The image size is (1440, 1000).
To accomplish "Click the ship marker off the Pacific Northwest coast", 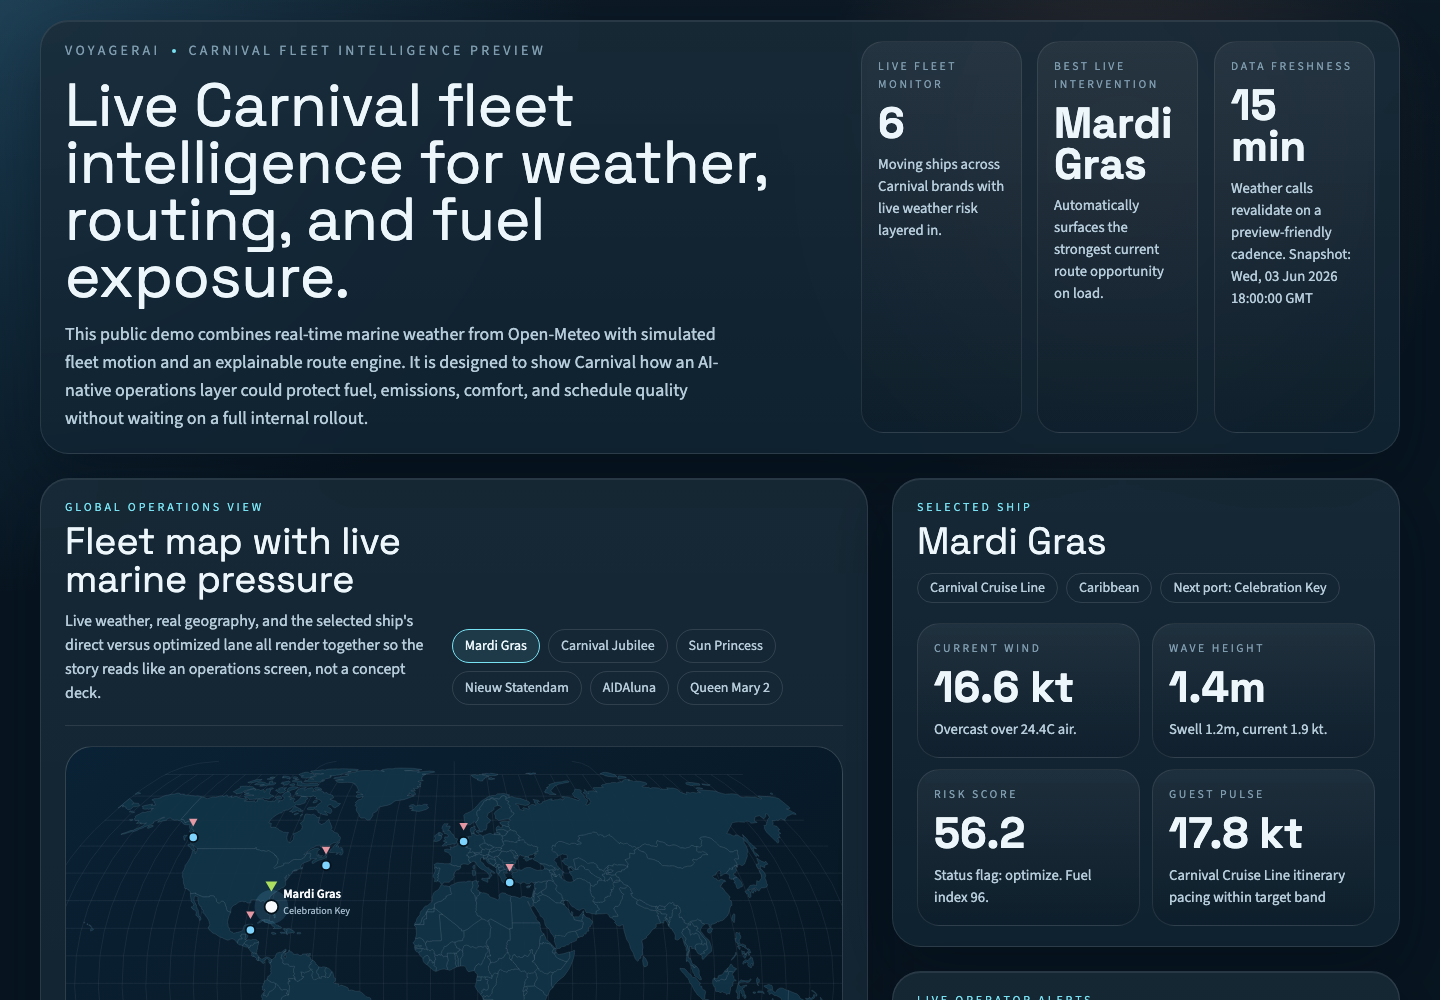I will [x=193, y=838].
